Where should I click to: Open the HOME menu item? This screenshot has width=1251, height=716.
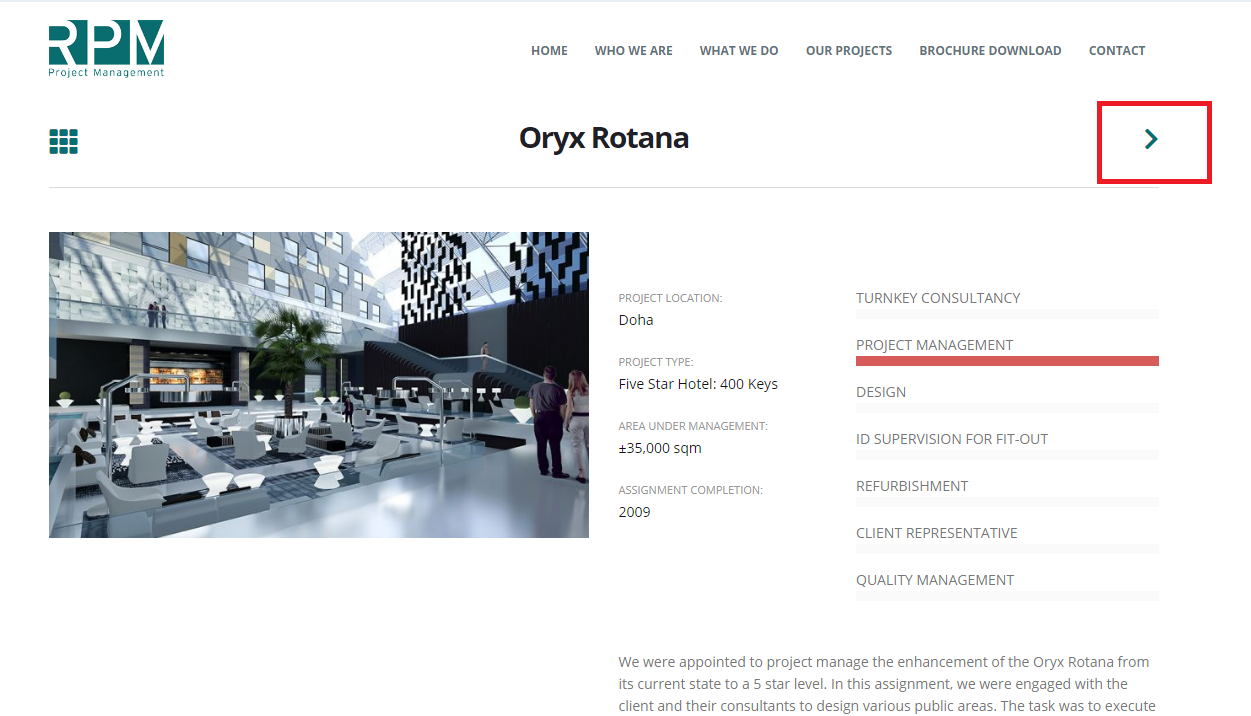tap(549, 51)
